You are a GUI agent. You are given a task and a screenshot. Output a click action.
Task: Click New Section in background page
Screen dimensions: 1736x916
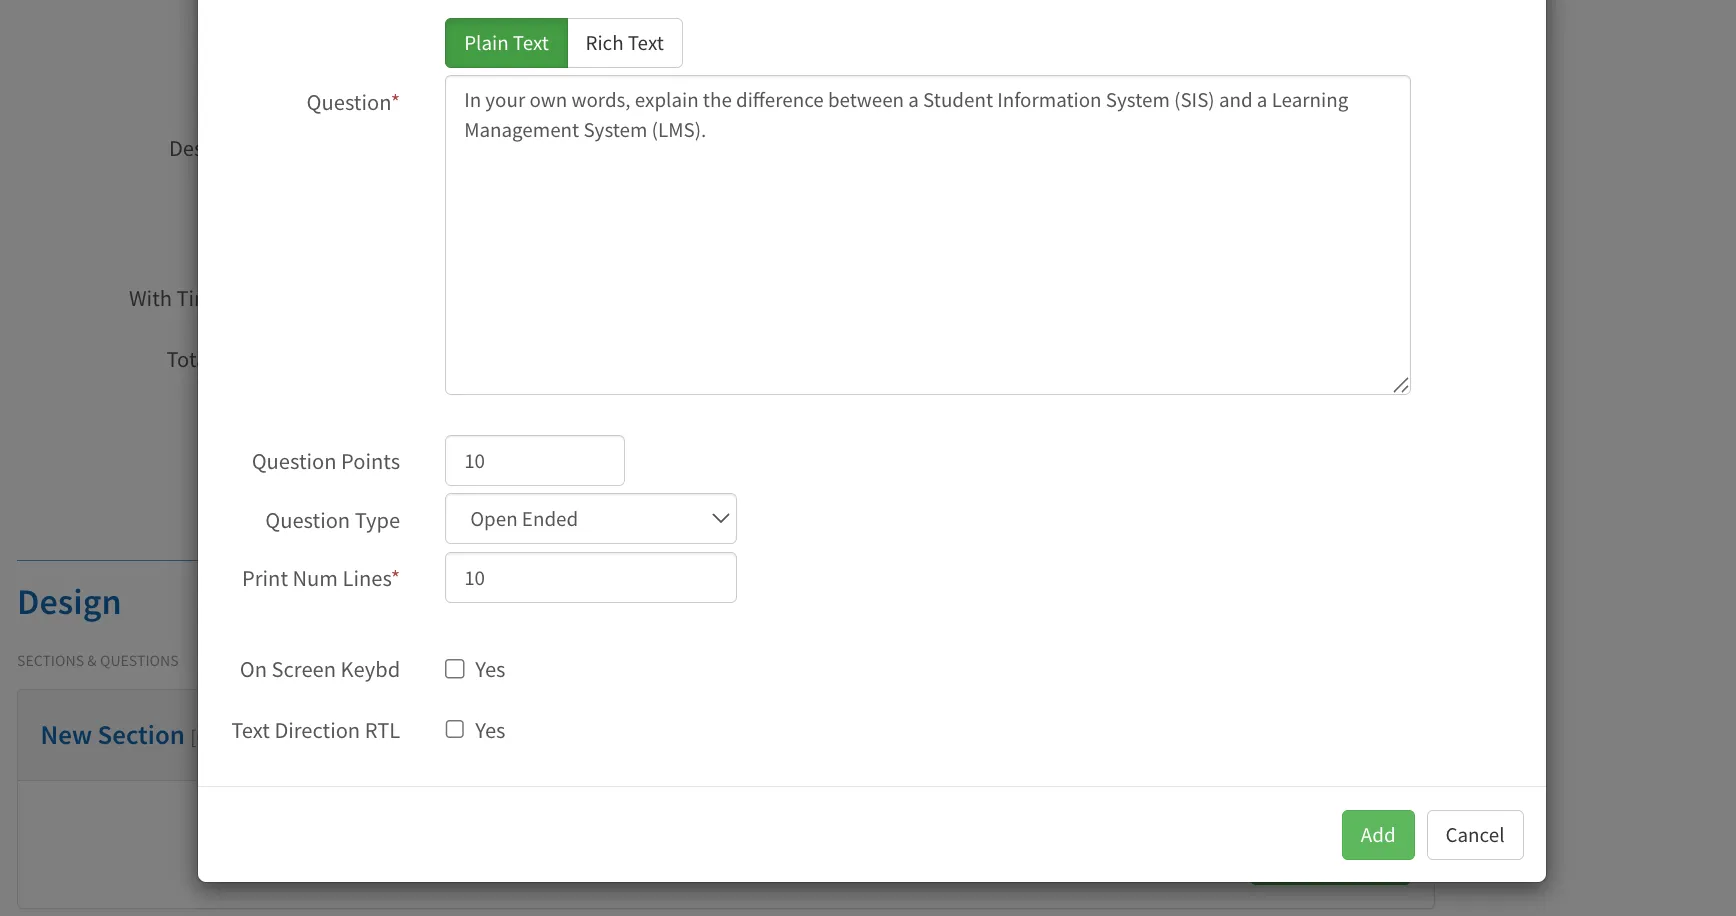pos(113,736)
